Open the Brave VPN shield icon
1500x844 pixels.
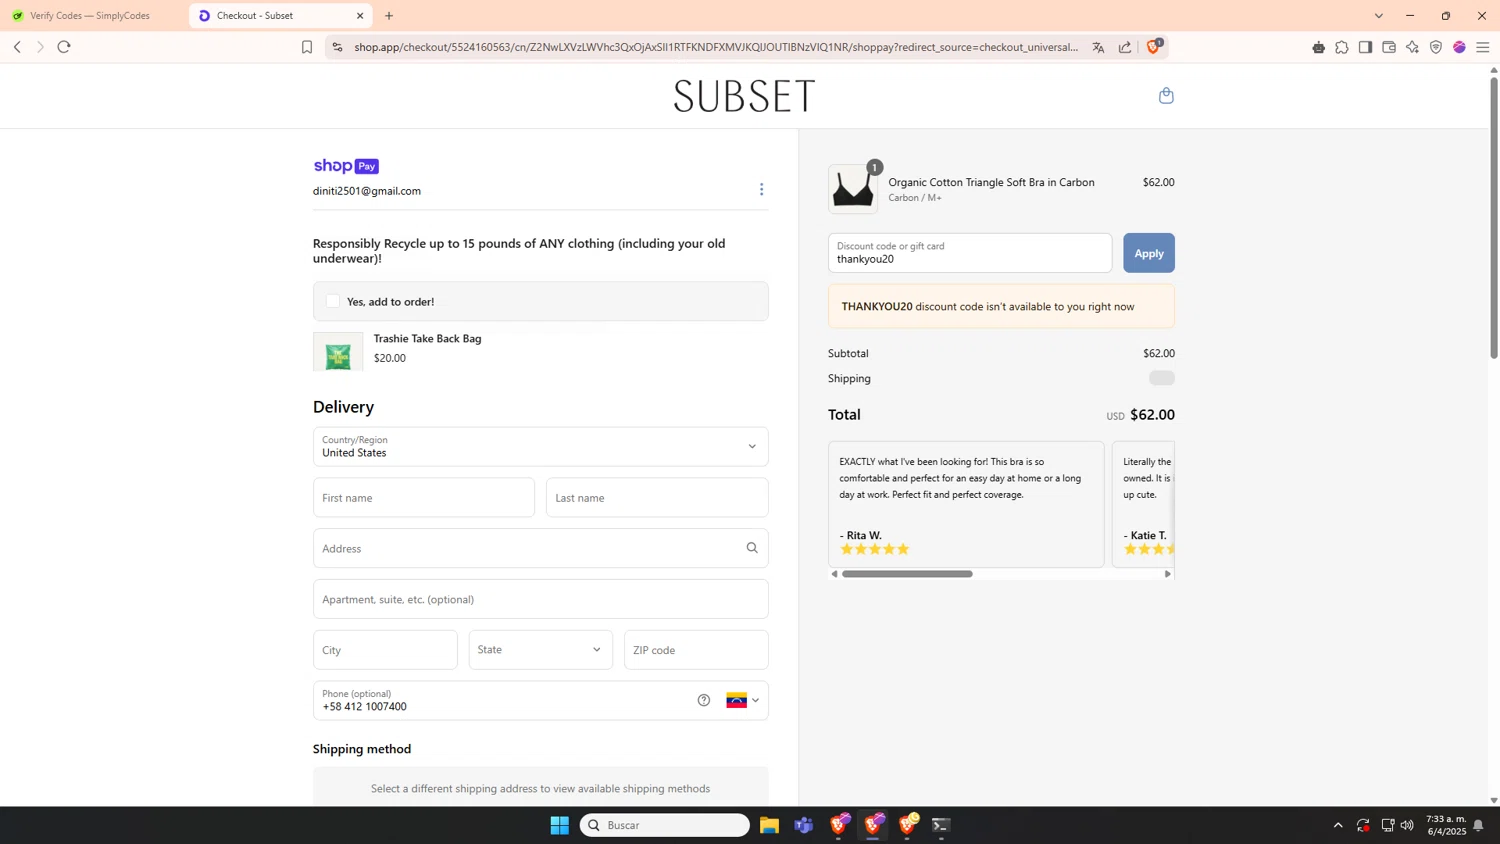[1436, 47]
